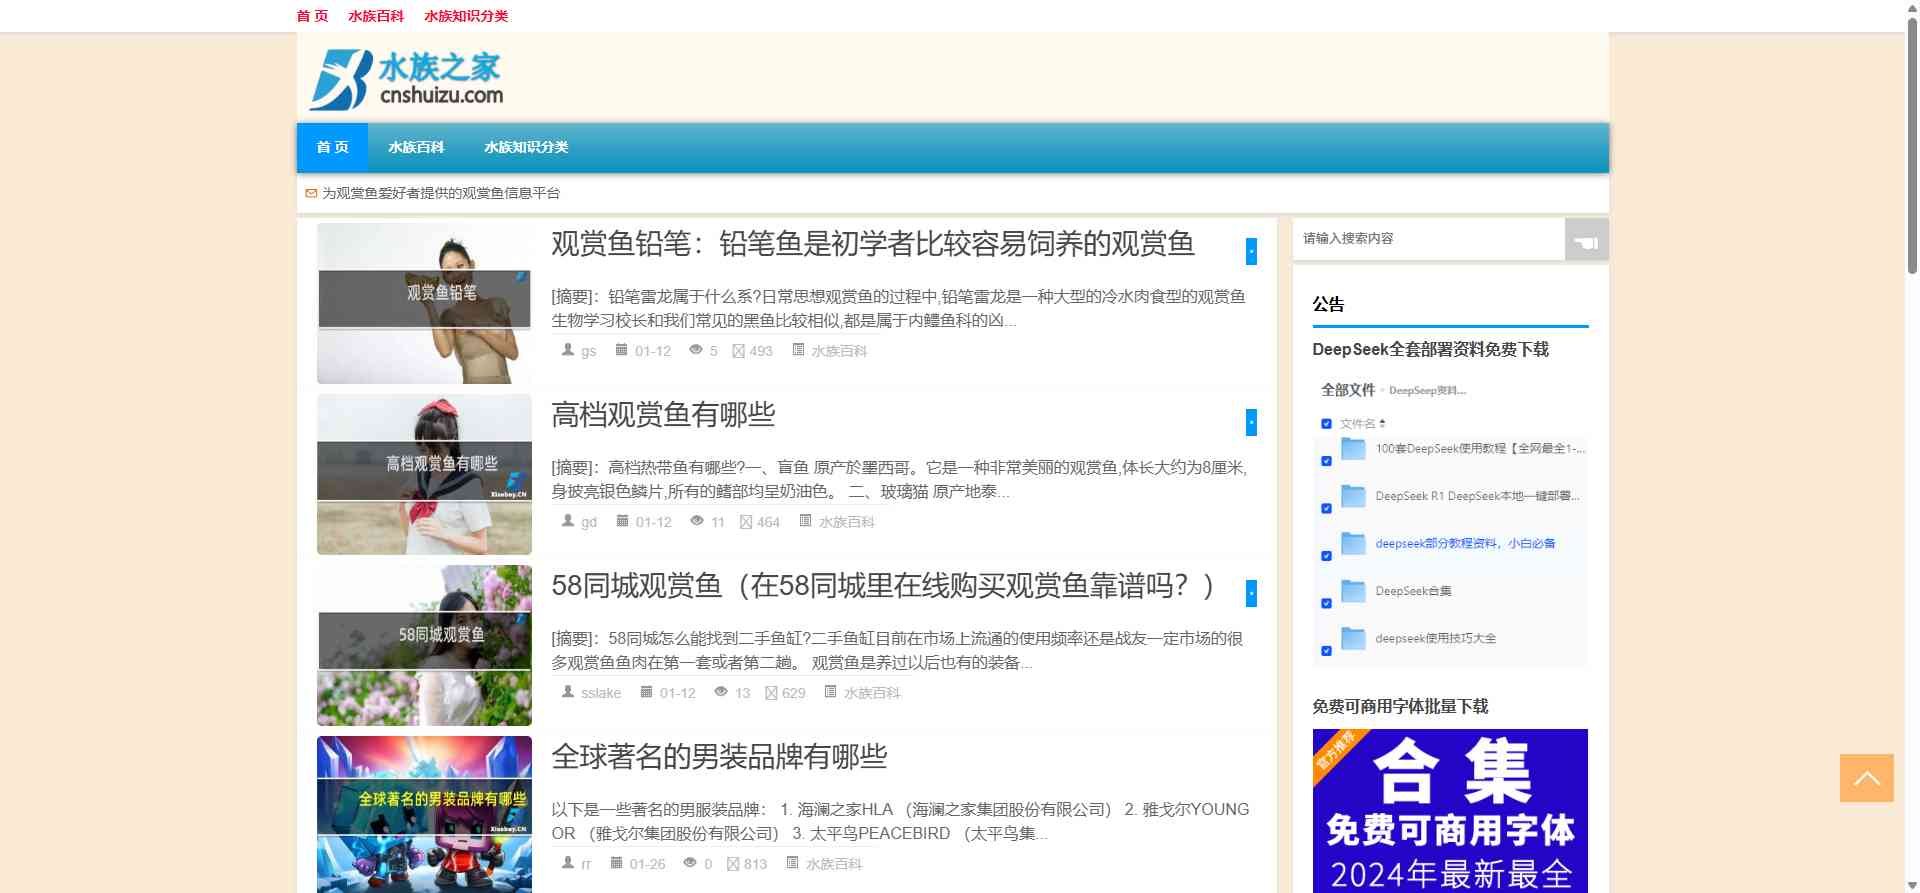Select 水族百科 in the blue navigation bar
Screen dimensions: 1920x893
[x=416, y=147]
